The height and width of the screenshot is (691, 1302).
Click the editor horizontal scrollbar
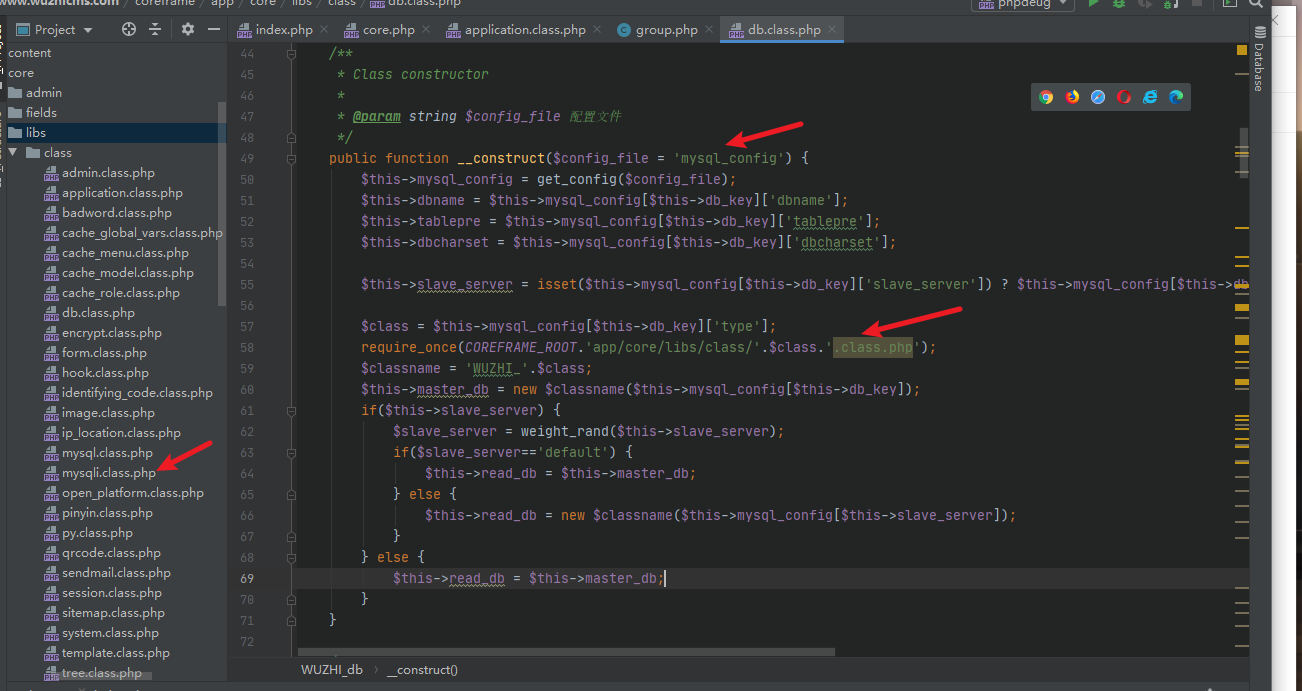coord(568,653)
